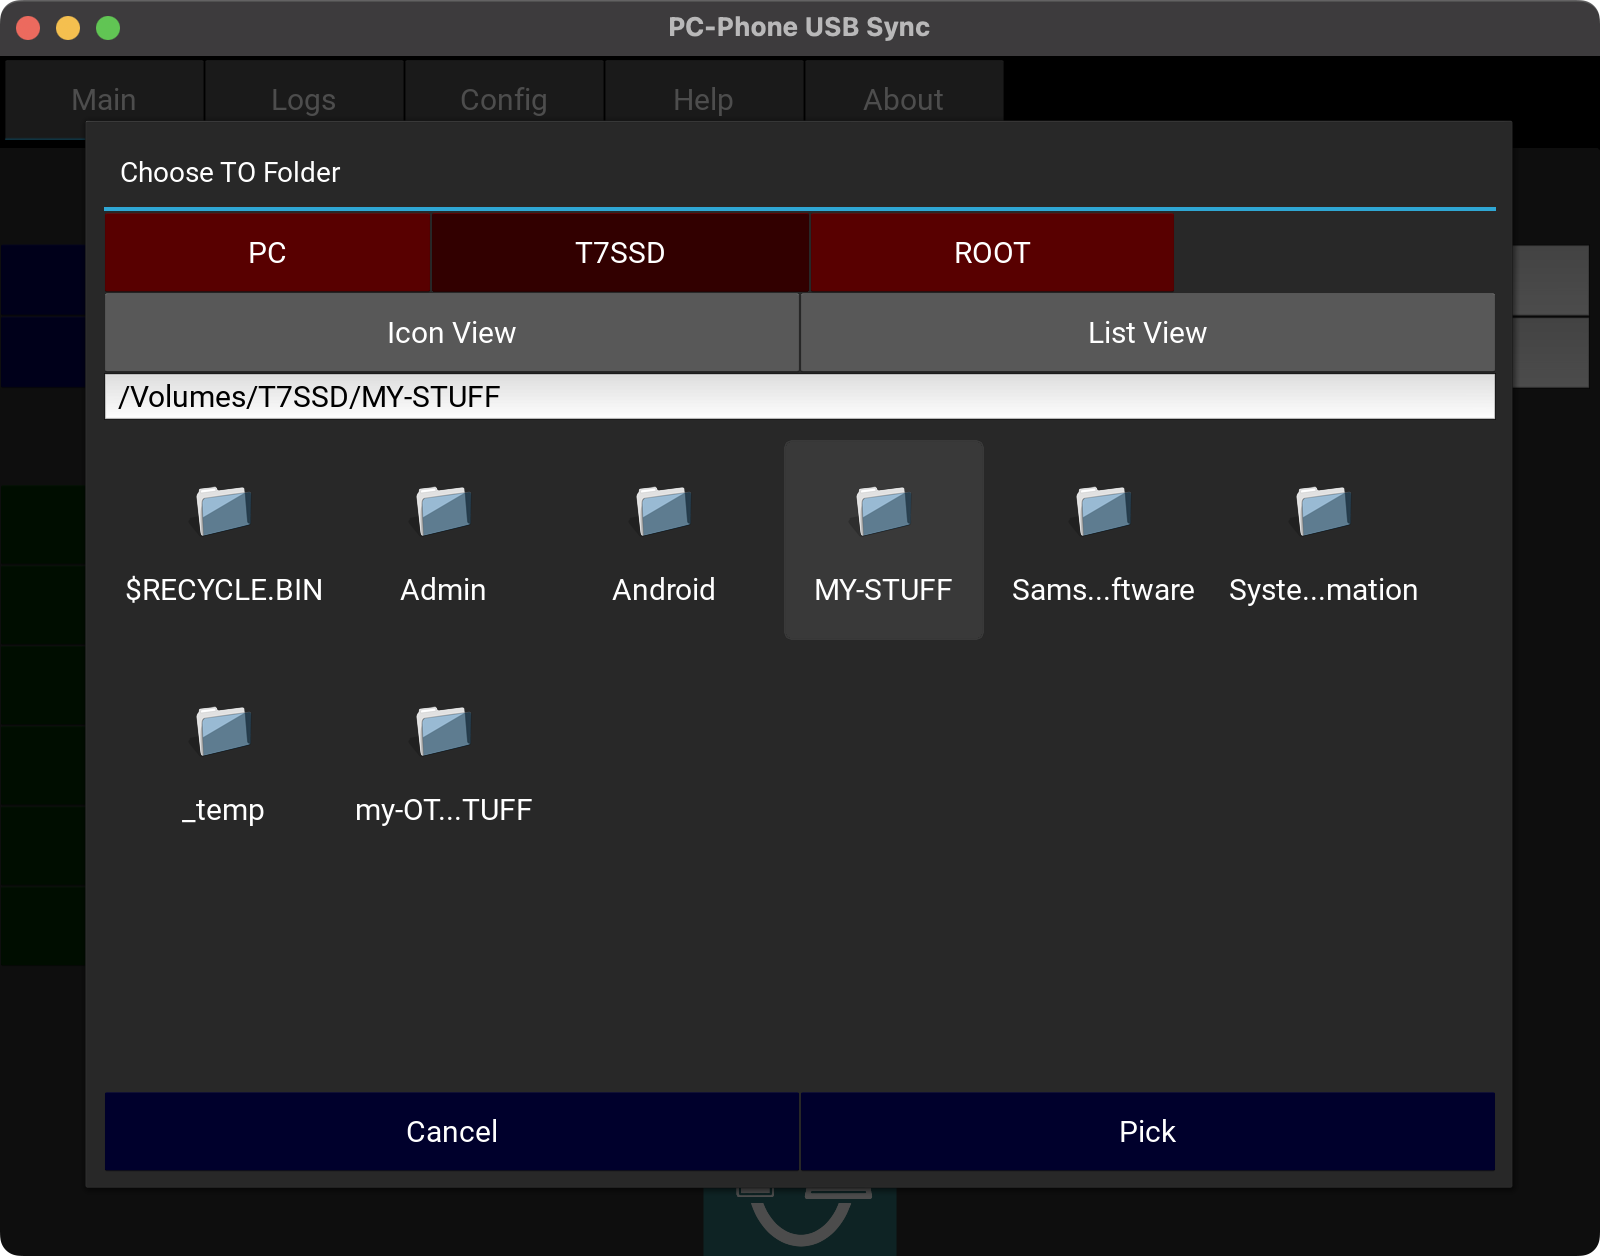Viewport: 1600px width, 1256px height.
Task: Select the Syste...mation folder icon
Action: 1323,512
